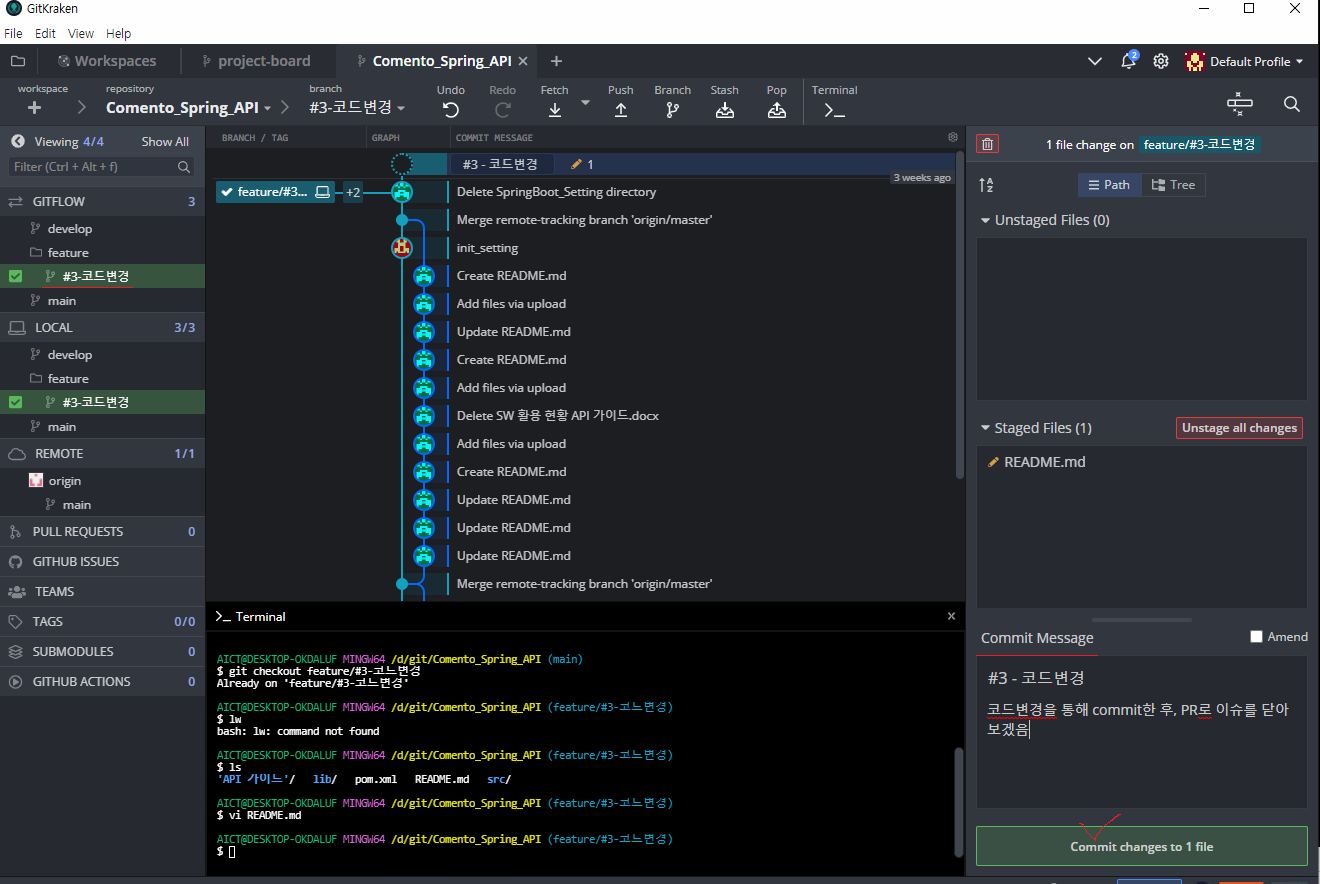Screen dimensions: 1320x884
Task: Switch file view to Path
Action: point(1110,185)
